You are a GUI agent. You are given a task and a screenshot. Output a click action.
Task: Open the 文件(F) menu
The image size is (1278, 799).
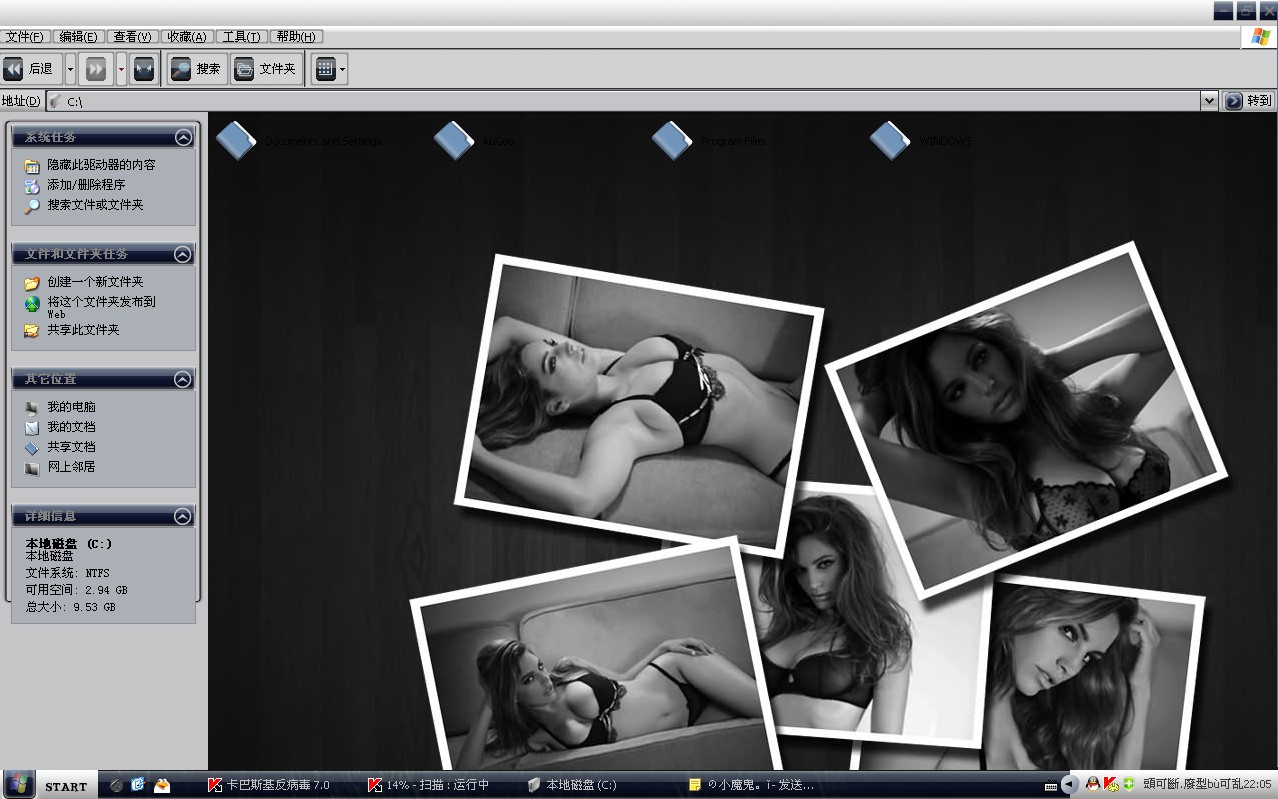point(24,37)
